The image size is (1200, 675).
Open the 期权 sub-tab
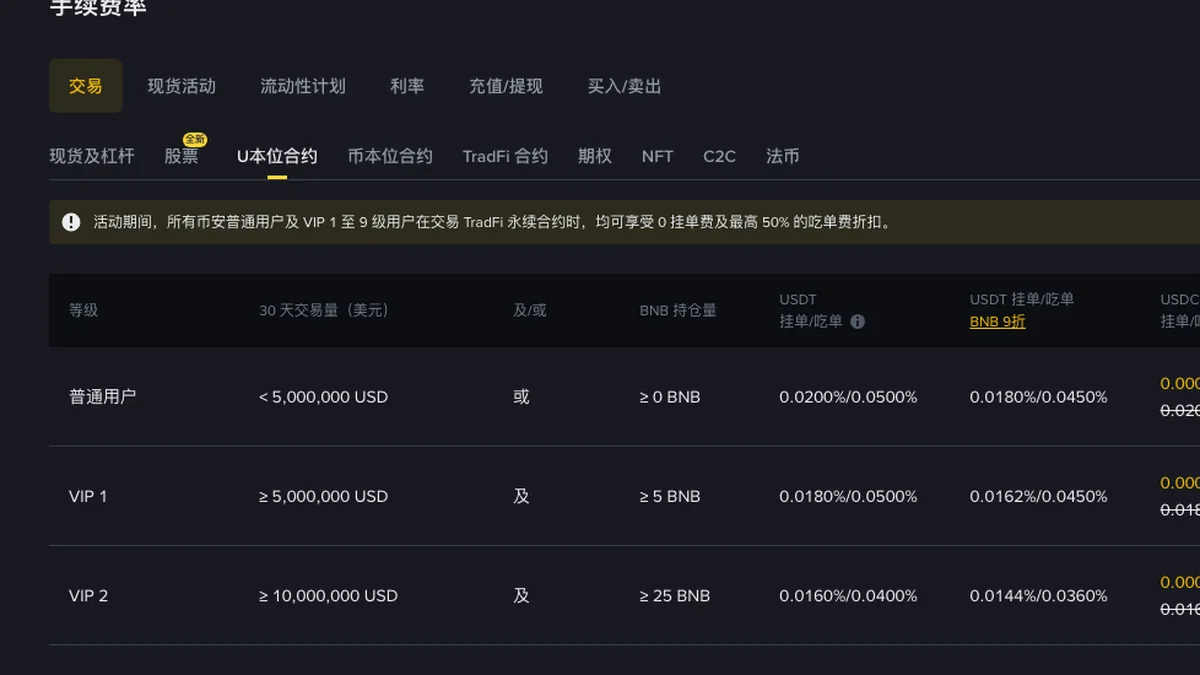pyautogui.click(x=595, y=156)
